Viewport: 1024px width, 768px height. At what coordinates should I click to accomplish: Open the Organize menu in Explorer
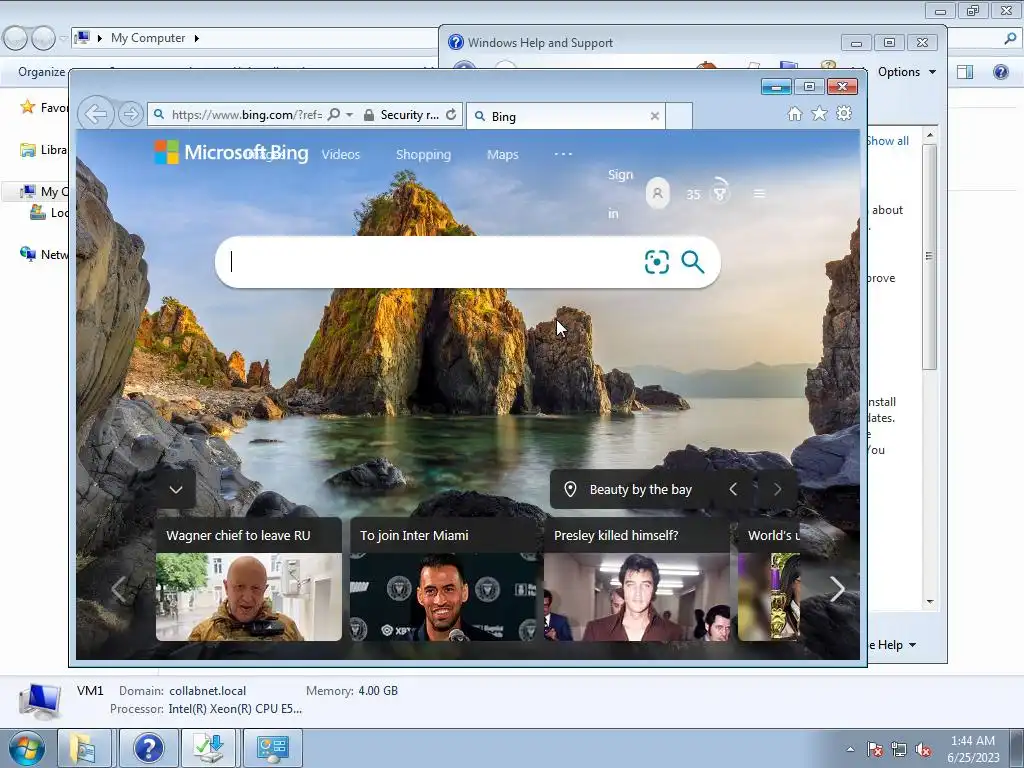41,72
